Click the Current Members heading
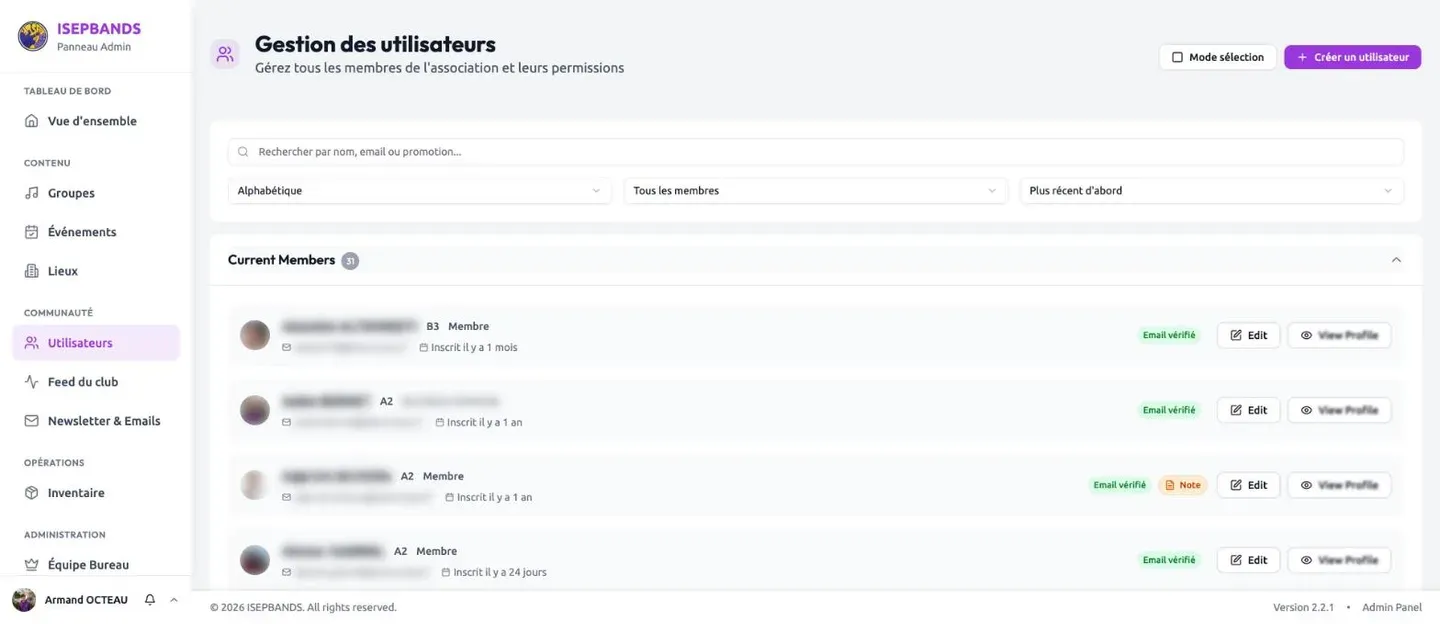This screenshot has height=624, width=1440. coord(281,260)
